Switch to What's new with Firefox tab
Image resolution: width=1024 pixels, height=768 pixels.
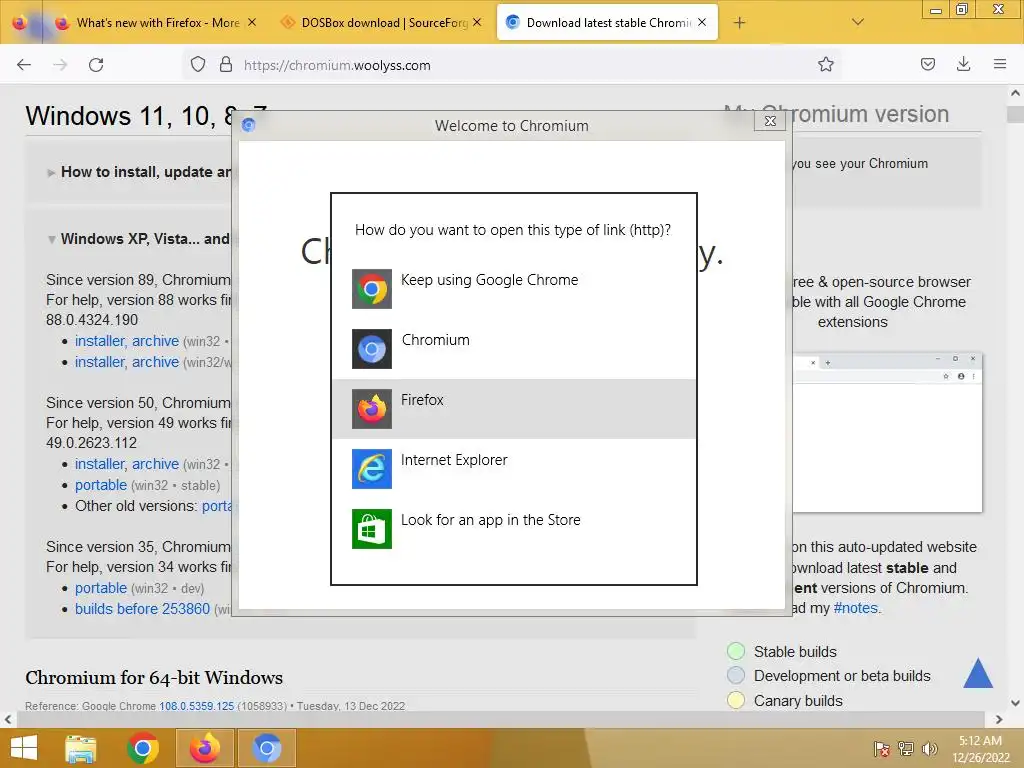[158, 23]
